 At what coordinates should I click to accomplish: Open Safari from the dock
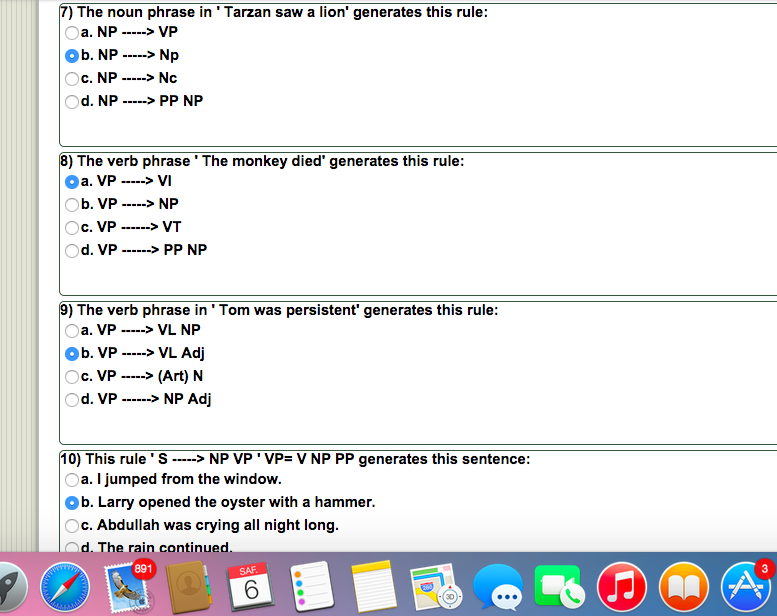point(65,585)
